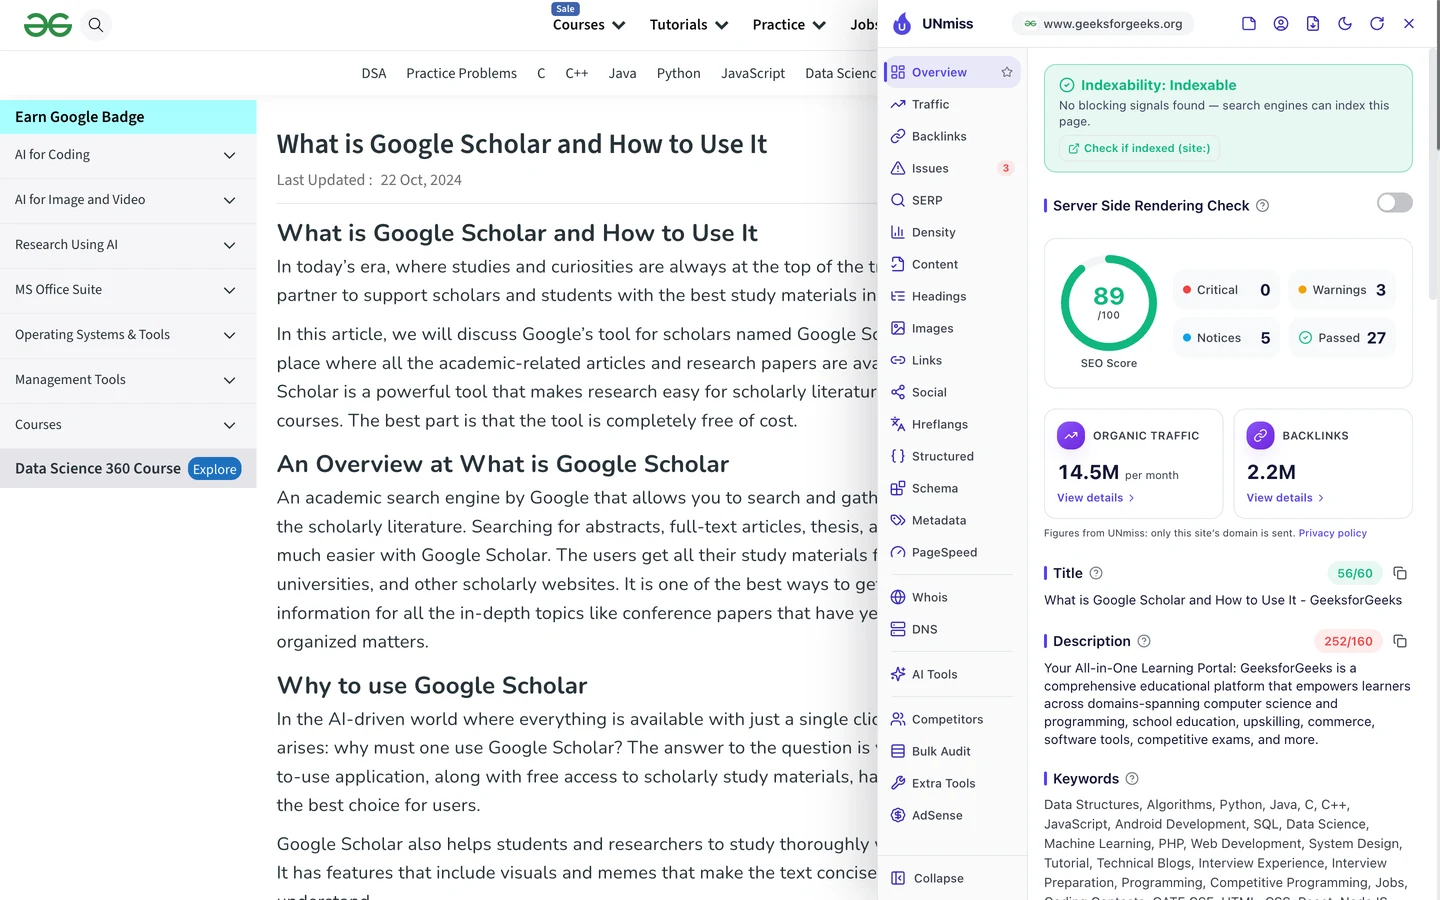Open the Traffic tab in UNmiss sidebar
Image resolution: width=1440 pixels, height=900 pixels.
[952, 104]
